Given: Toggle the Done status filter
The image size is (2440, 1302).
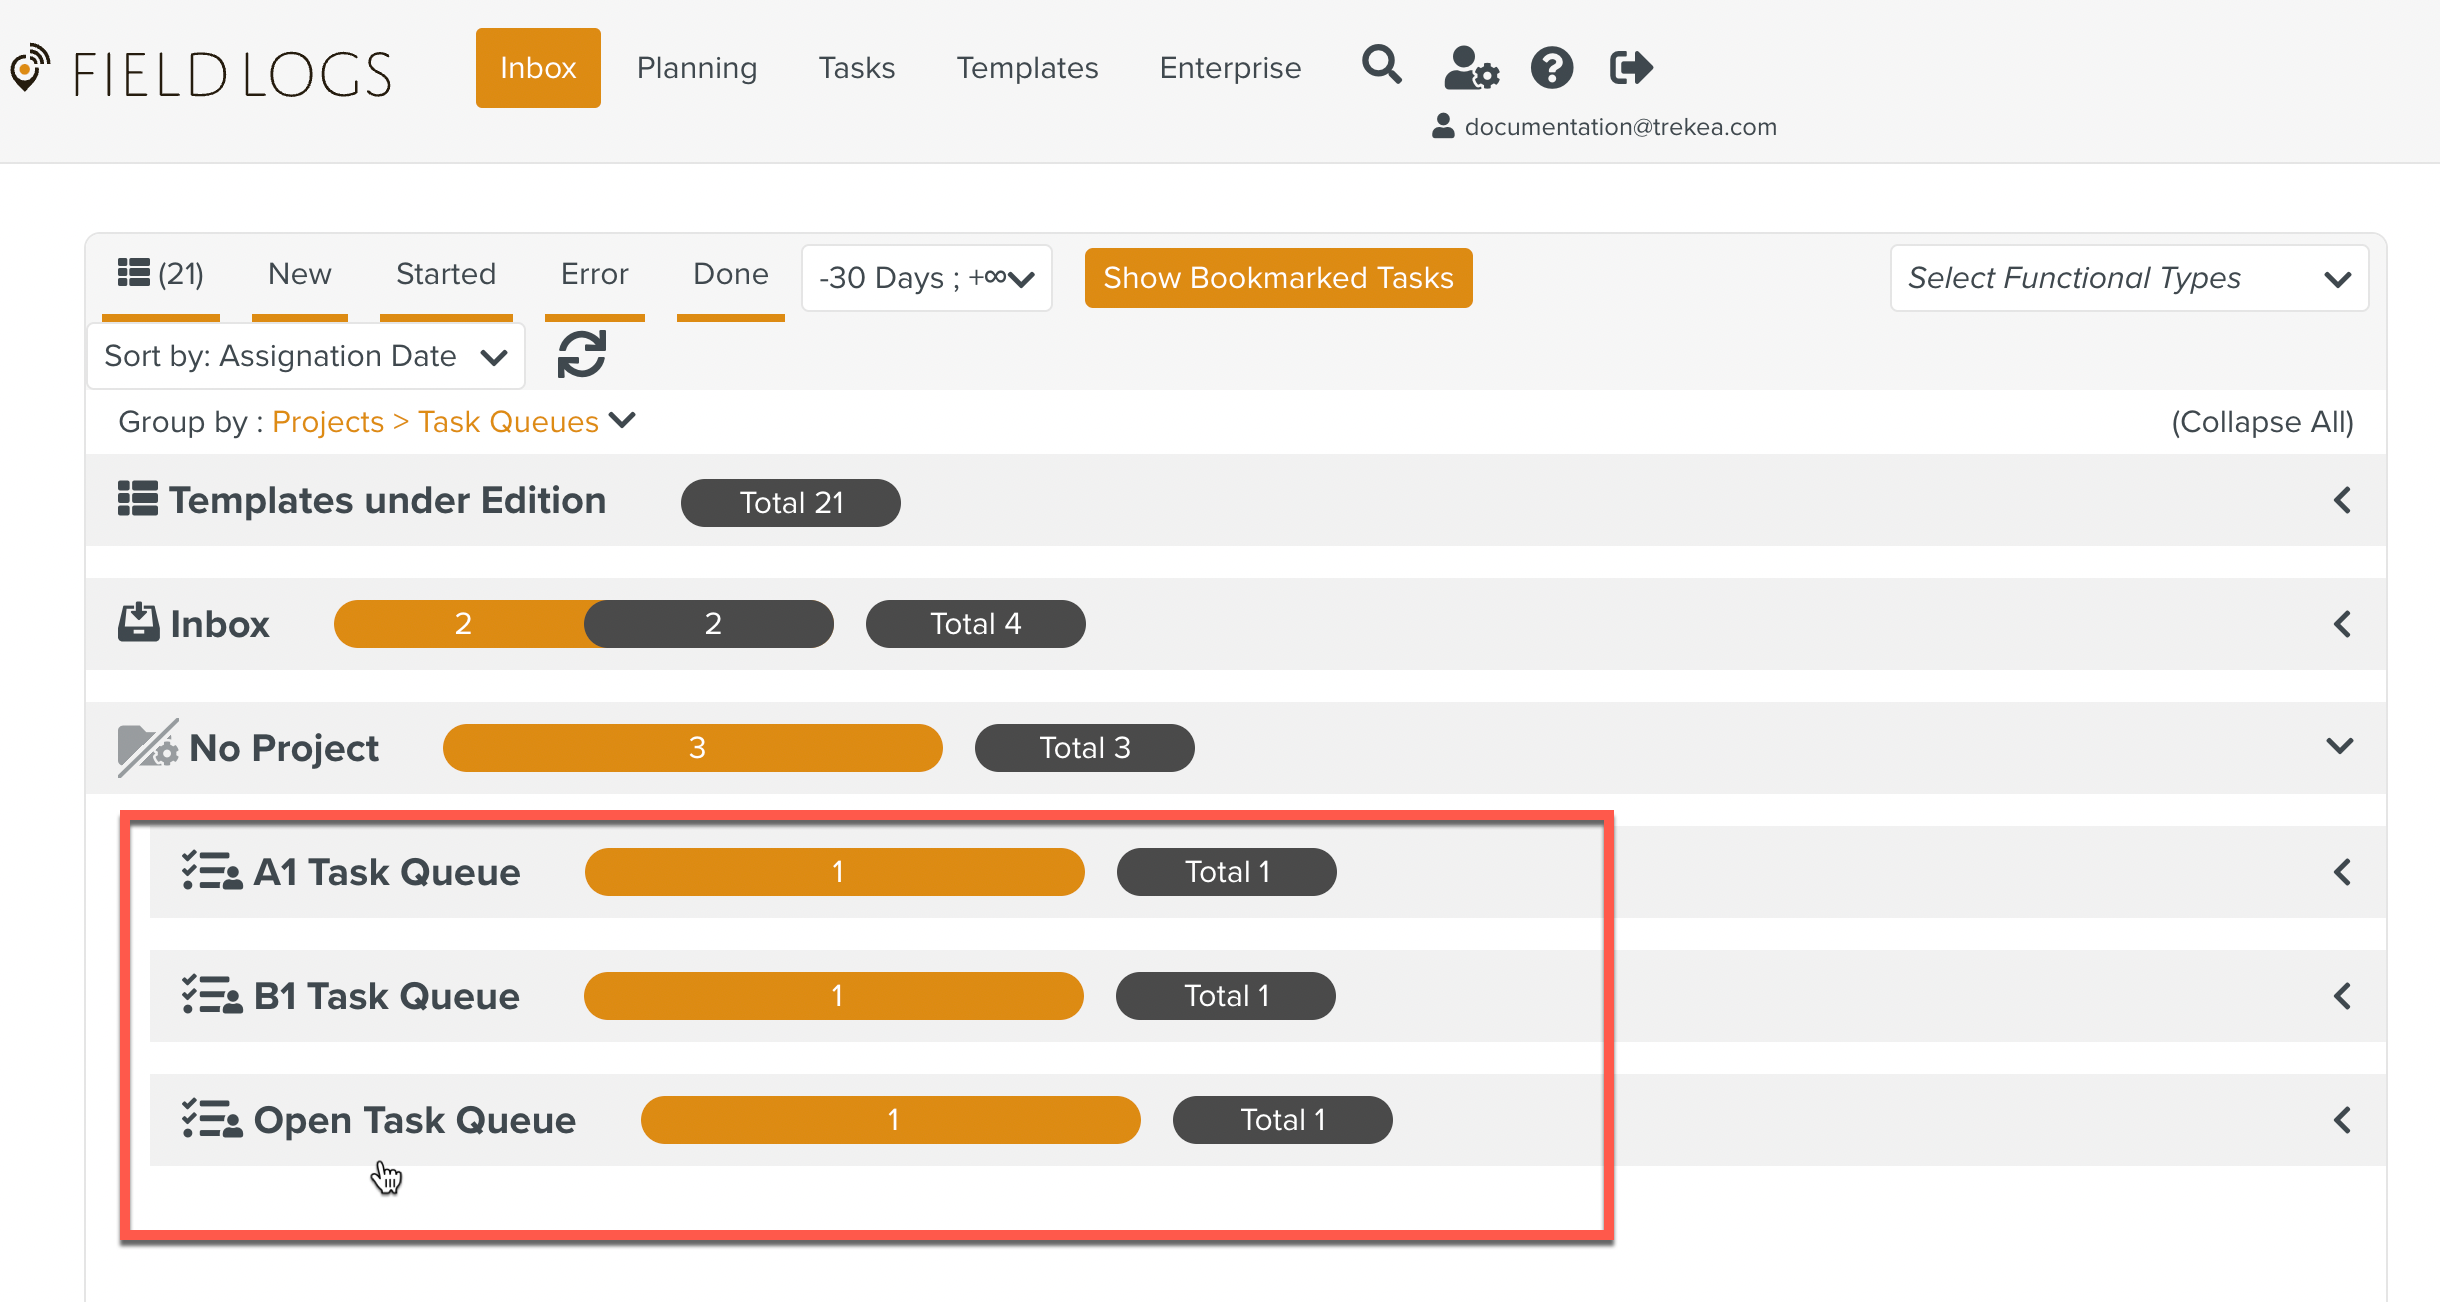Looking at the screenshot, I should [x=730, y=274].
